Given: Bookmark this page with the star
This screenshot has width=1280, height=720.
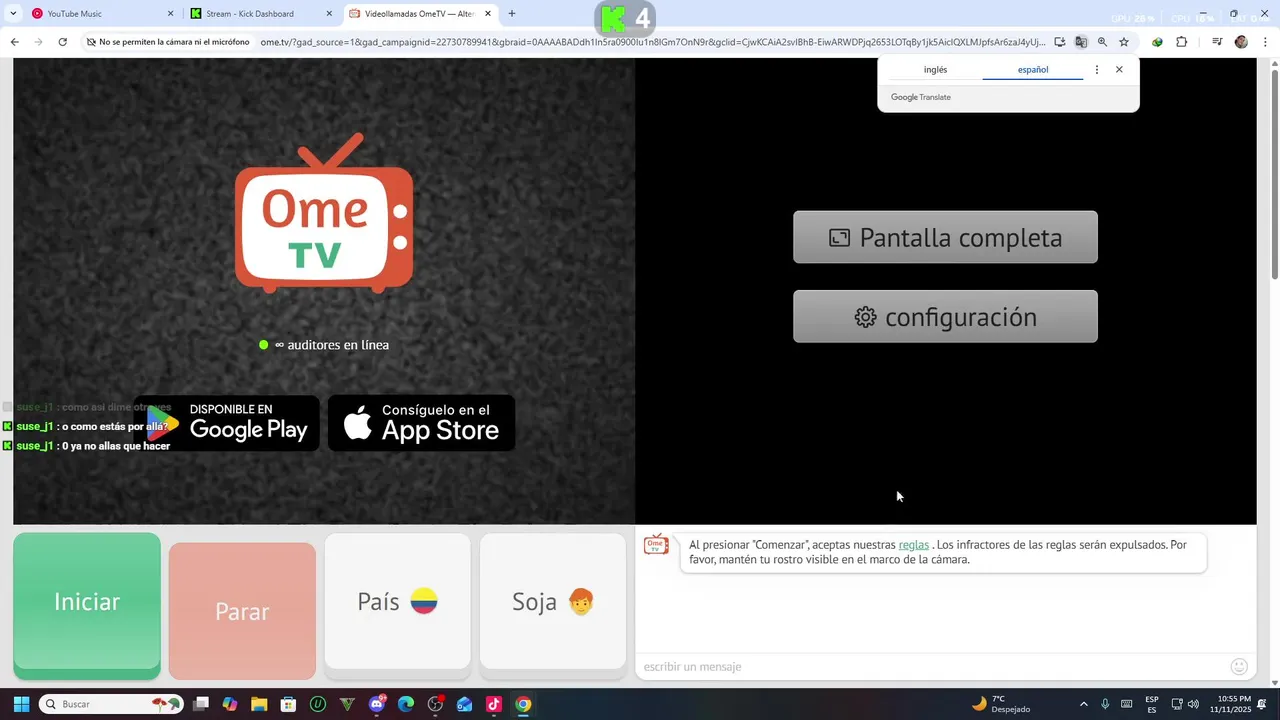Looking at the screenshot, I should (1124, 42).
